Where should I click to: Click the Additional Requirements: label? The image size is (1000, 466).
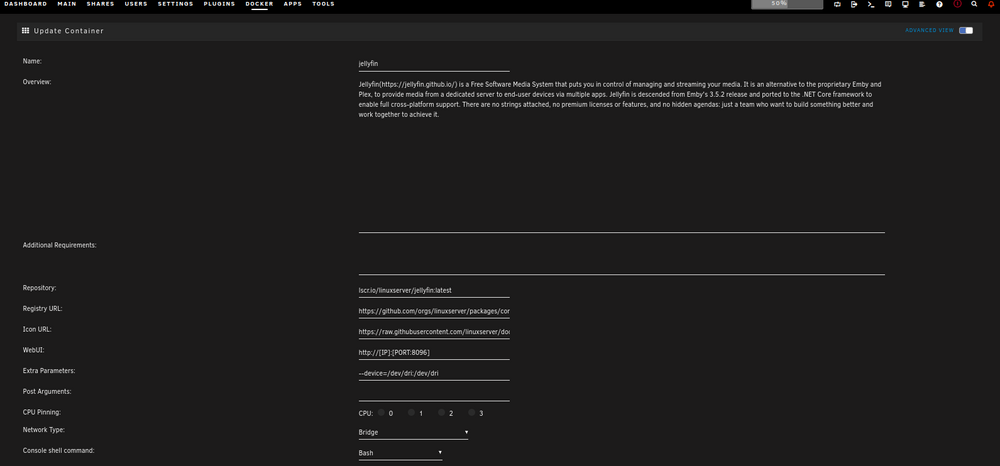tap(59, 245)
